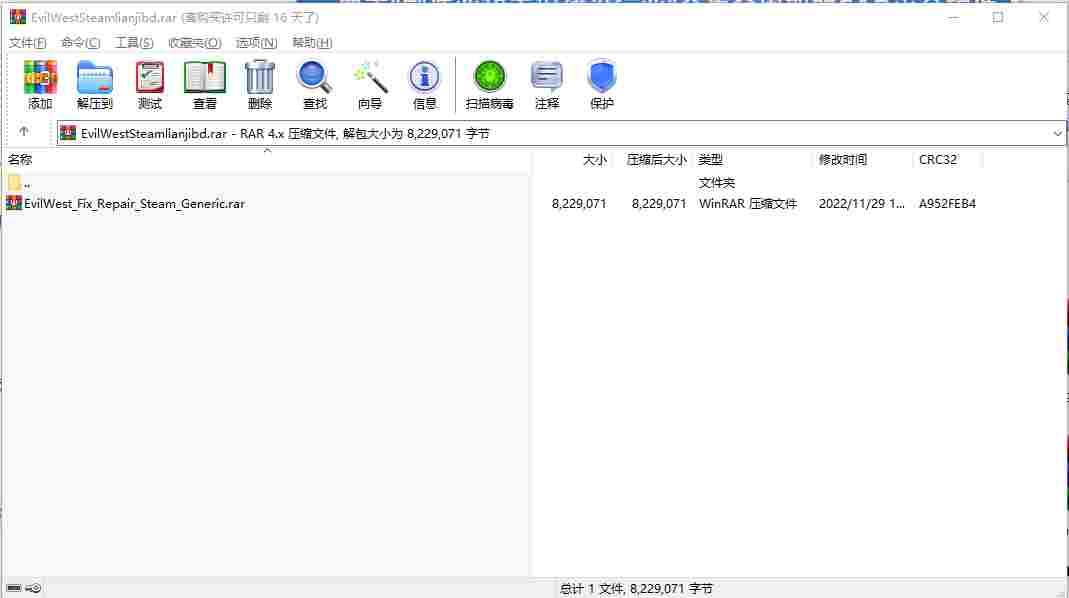Image resolution: width=1069 pixels, height=598 pixels.
Task: Click the key password icon in status bar
Action: point(33,588)
